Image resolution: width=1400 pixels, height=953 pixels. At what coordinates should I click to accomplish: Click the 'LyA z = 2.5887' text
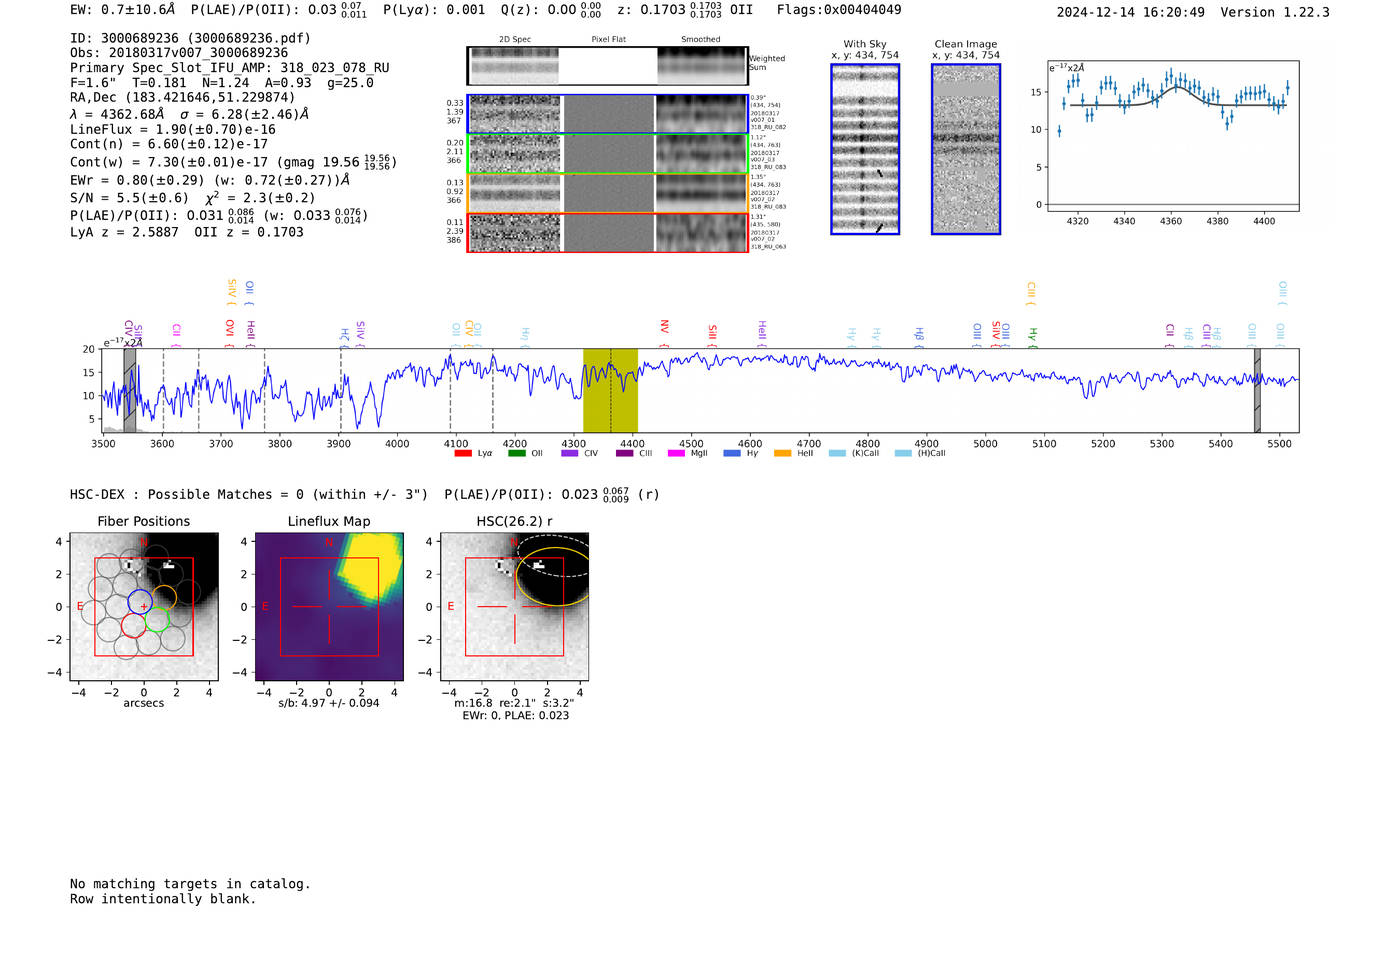124,232
